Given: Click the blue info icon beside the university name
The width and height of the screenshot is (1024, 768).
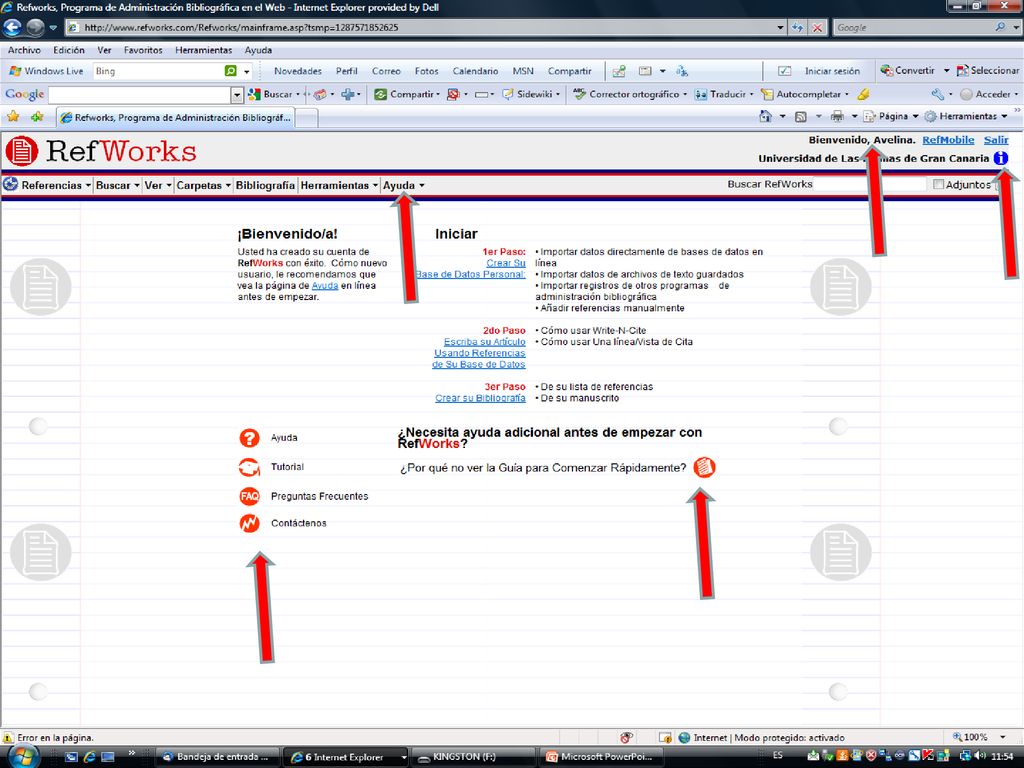Looking at the screenshot, I should pyautogui.click(x=1000, y=158).
